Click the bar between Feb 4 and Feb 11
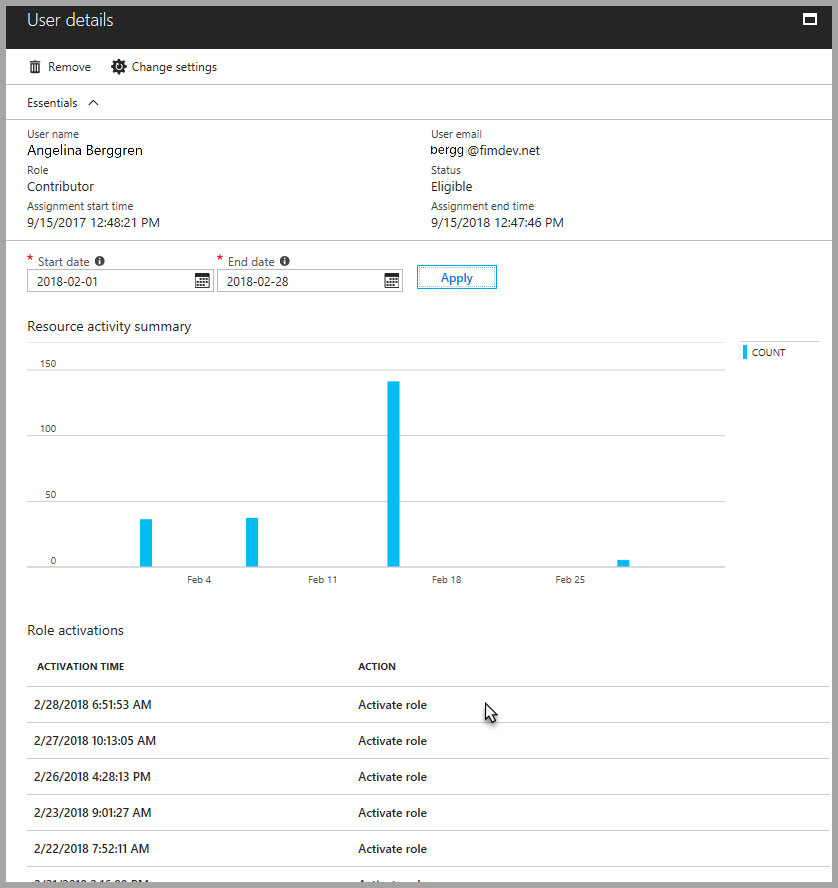The image size is (838, 888). point(252,542)
